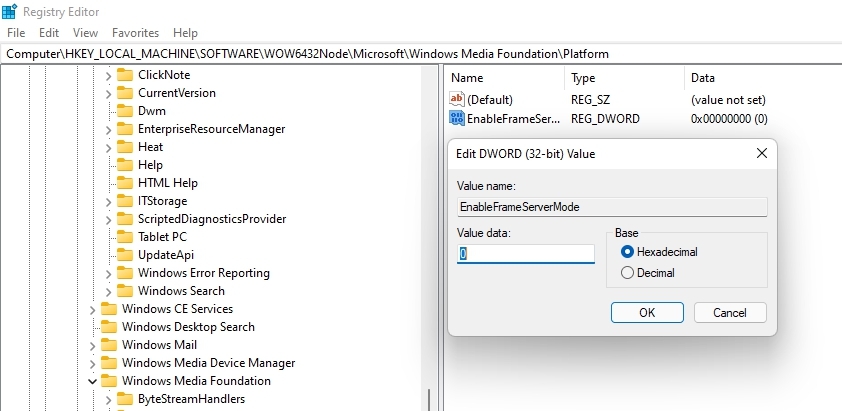The height and width of the screenshot is (411, 842).
Task: Click the Value data input field
Action: [x=526, y=254]
